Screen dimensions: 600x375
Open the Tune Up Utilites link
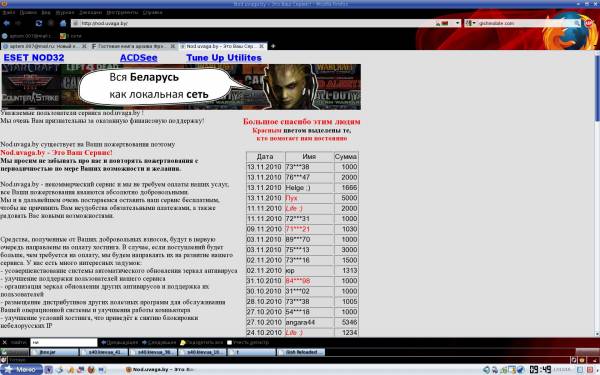(224, 58)
